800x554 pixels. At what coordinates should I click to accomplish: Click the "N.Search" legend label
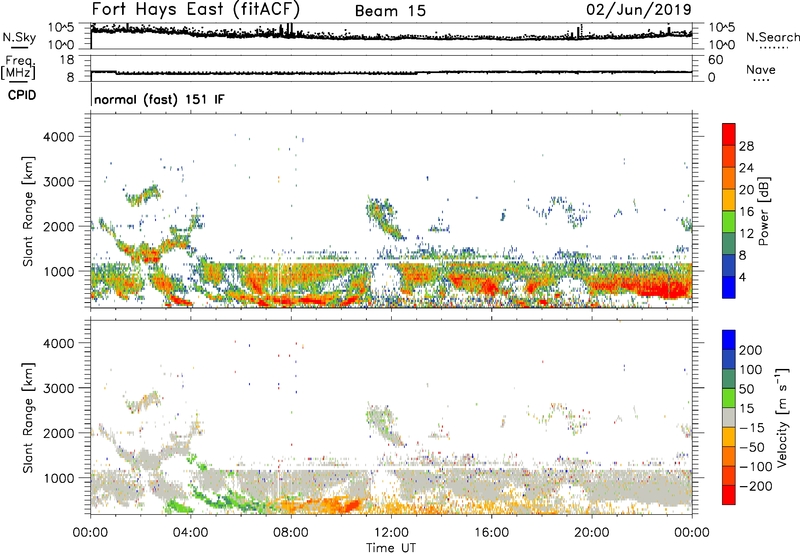tap(772, 37)
